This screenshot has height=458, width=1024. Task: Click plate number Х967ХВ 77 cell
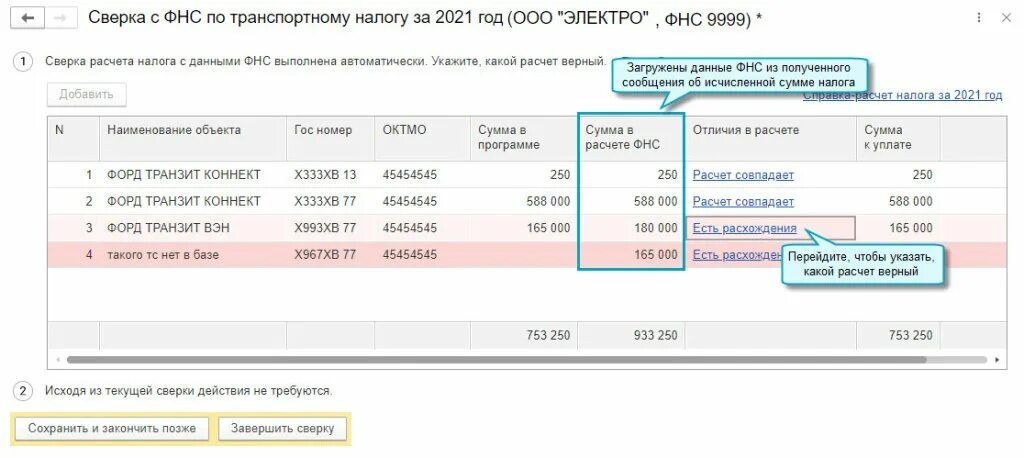330,255
